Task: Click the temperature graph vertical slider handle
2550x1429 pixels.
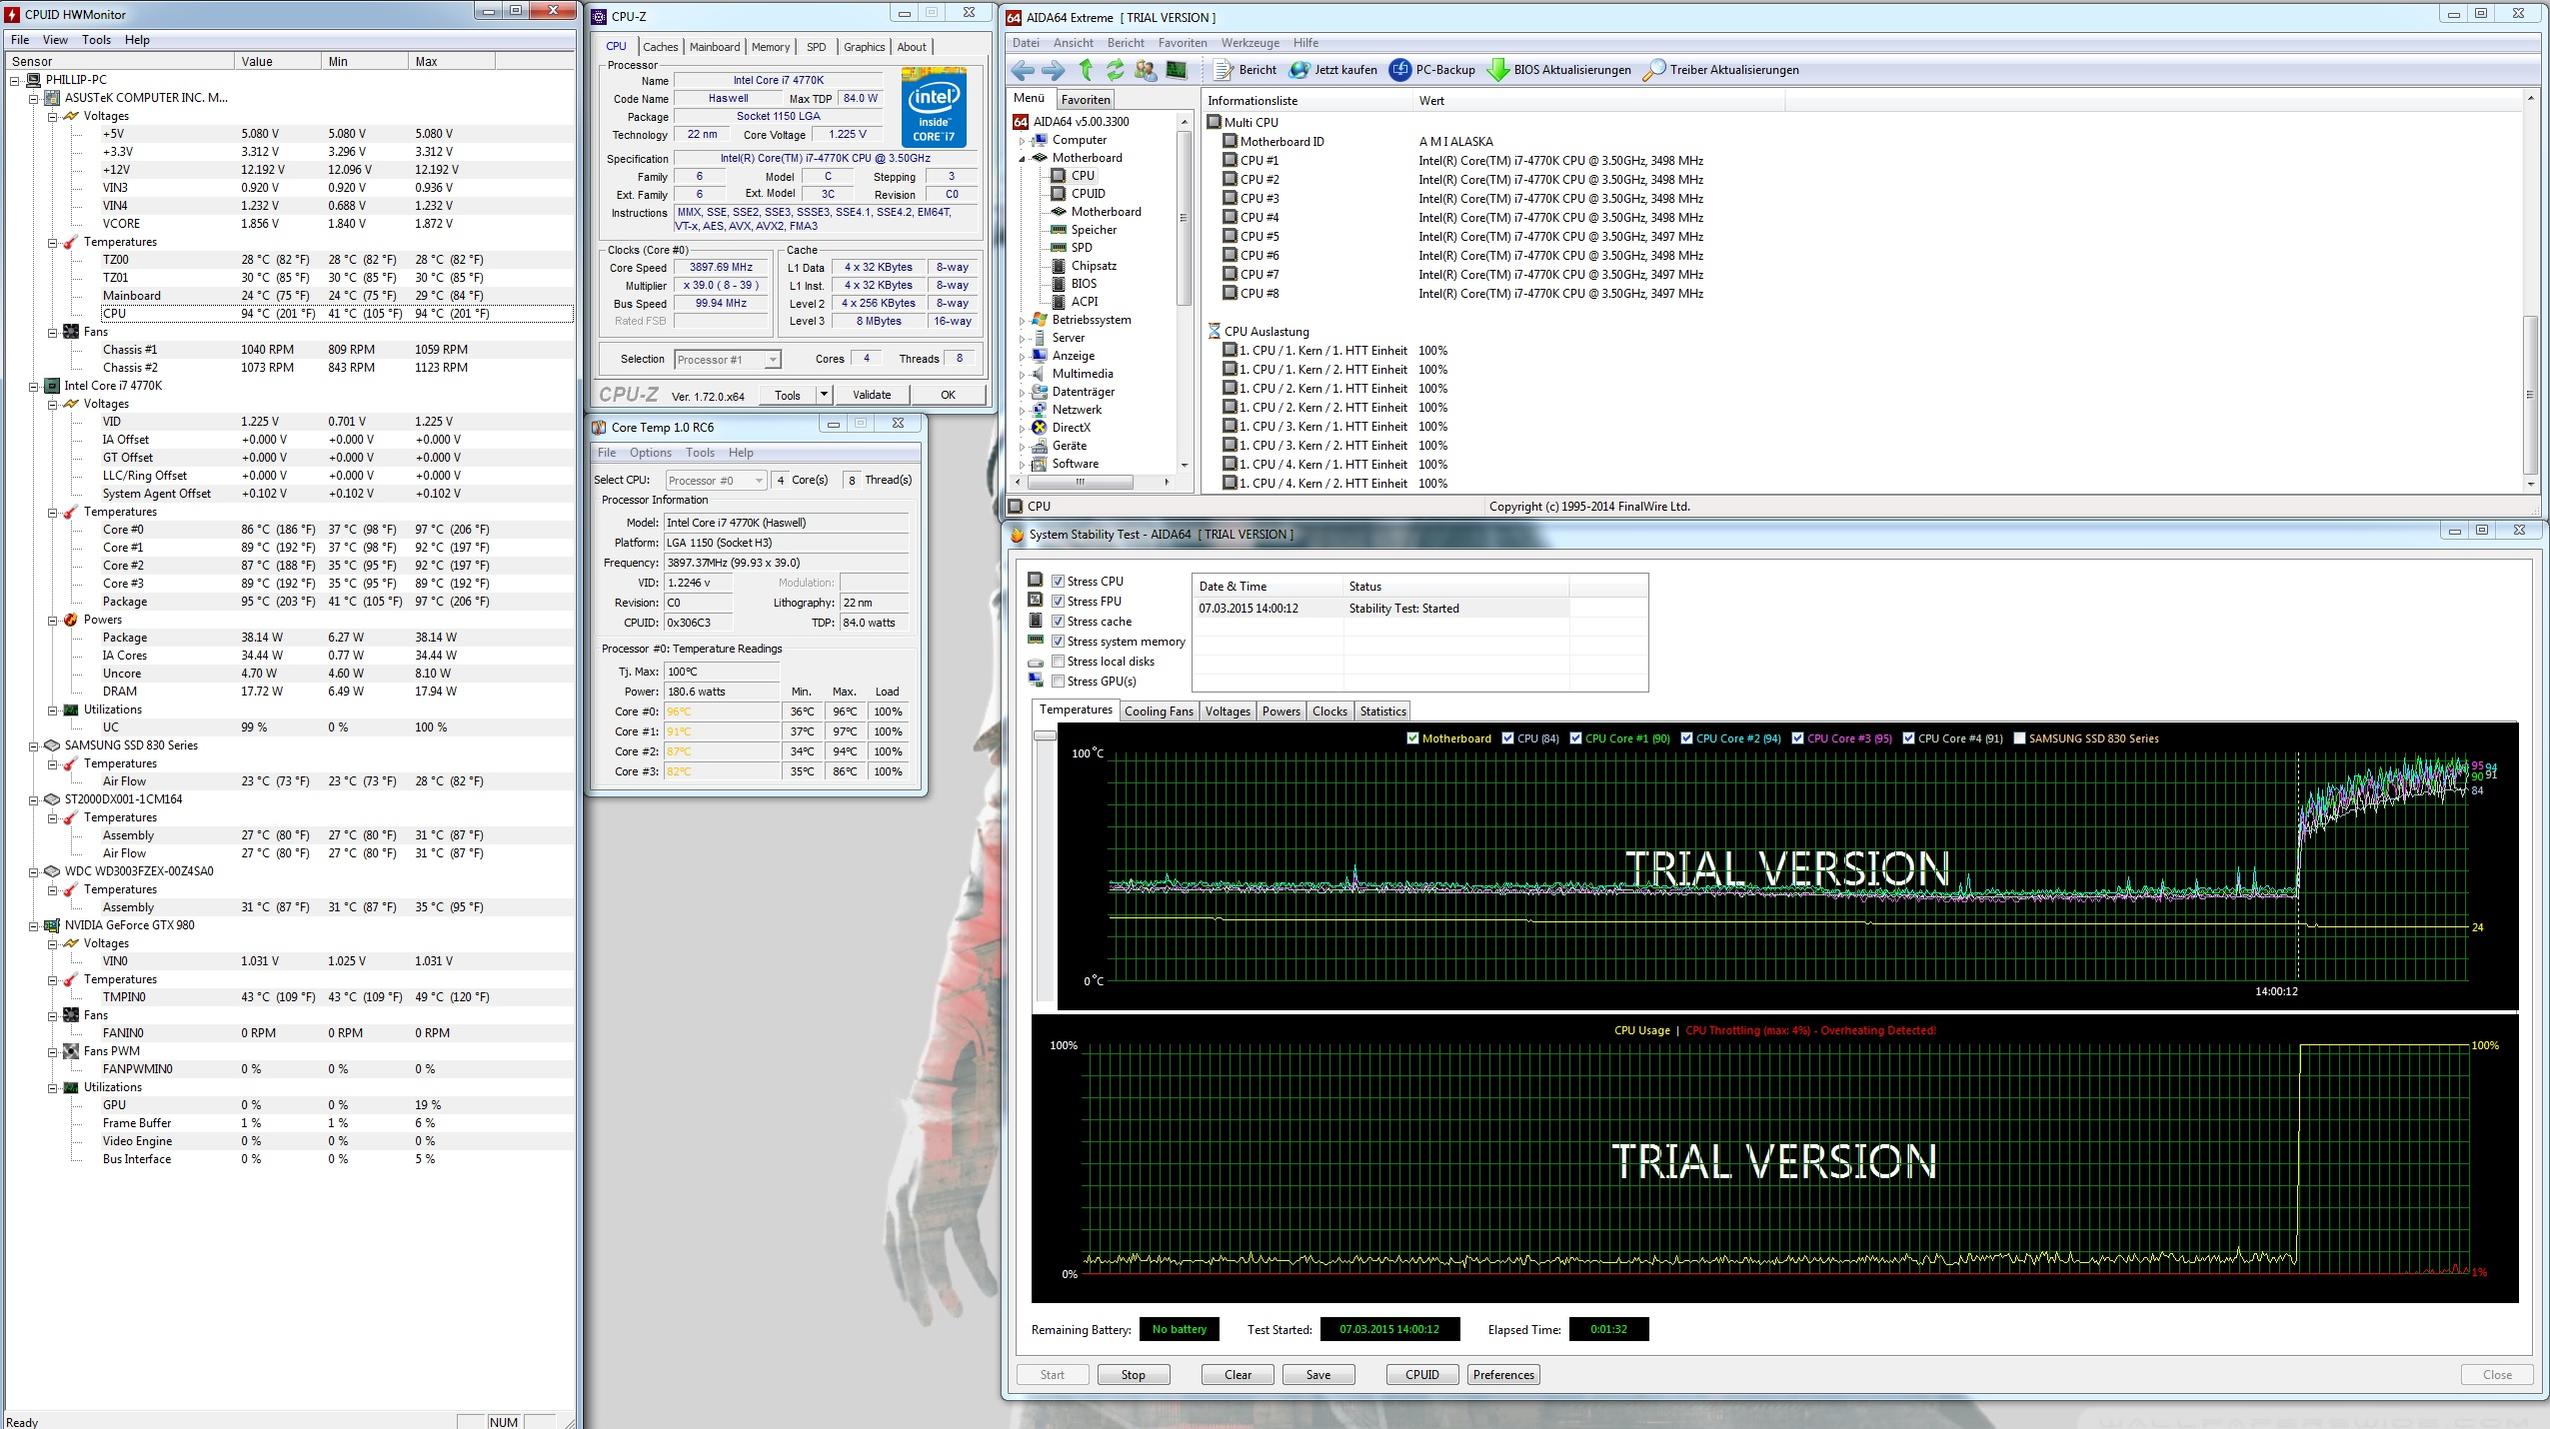Action: [1045, 736]
